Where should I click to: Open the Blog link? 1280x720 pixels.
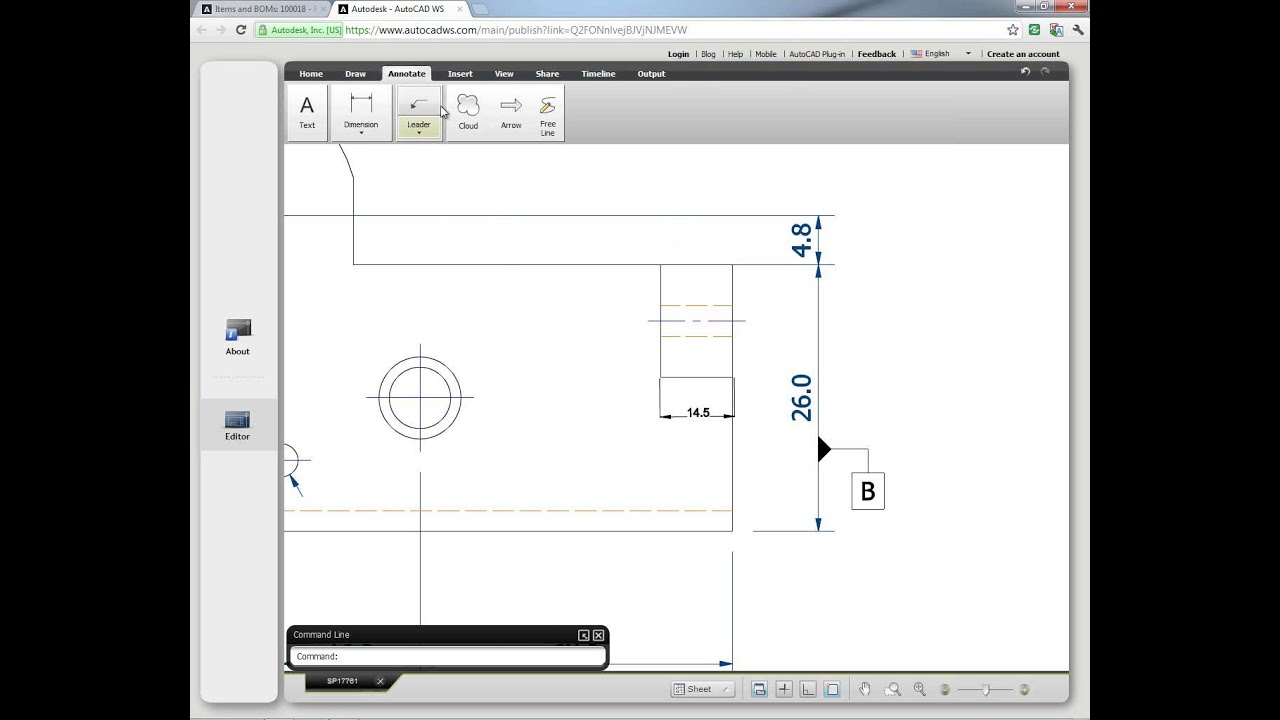708,54
